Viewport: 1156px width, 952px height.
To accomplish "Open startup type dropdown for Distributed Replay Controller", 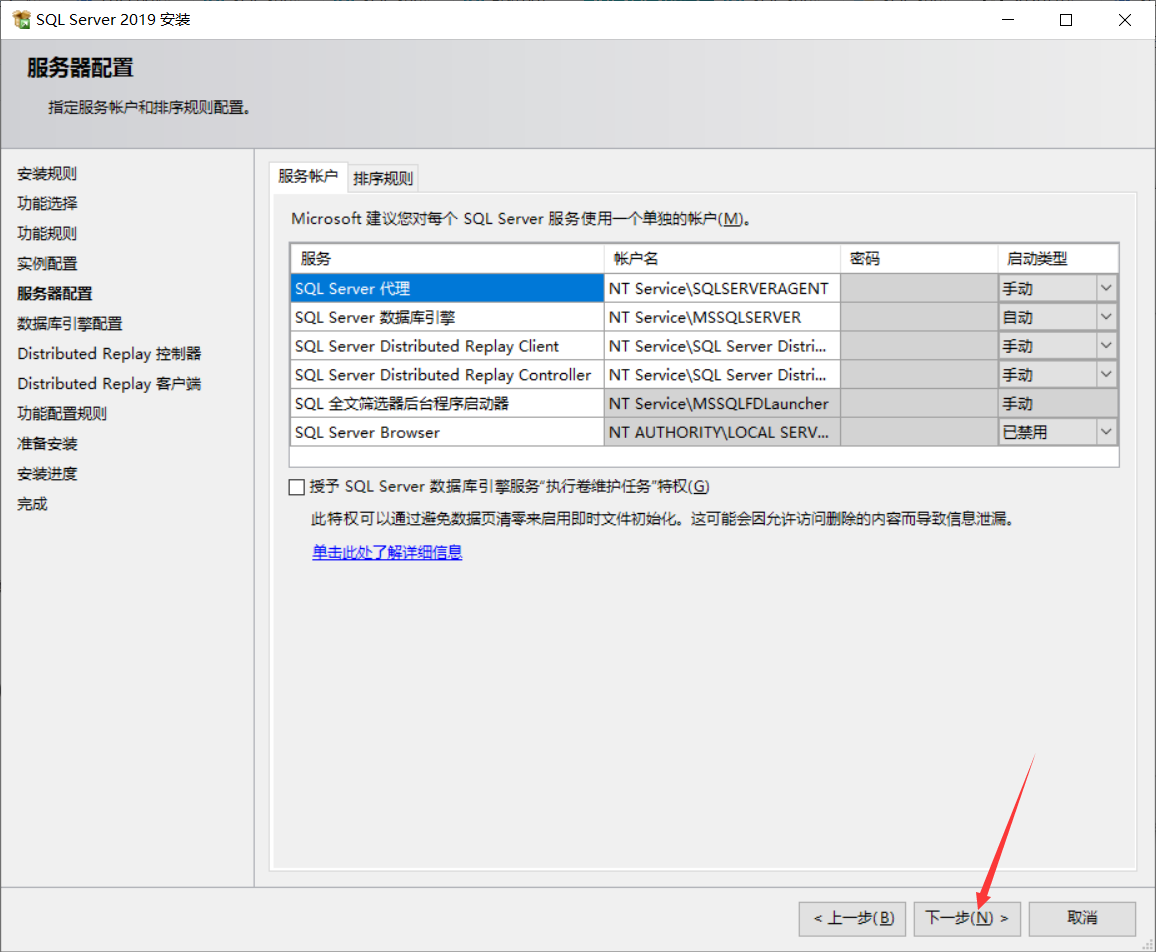I will [x=1106, y=375].
